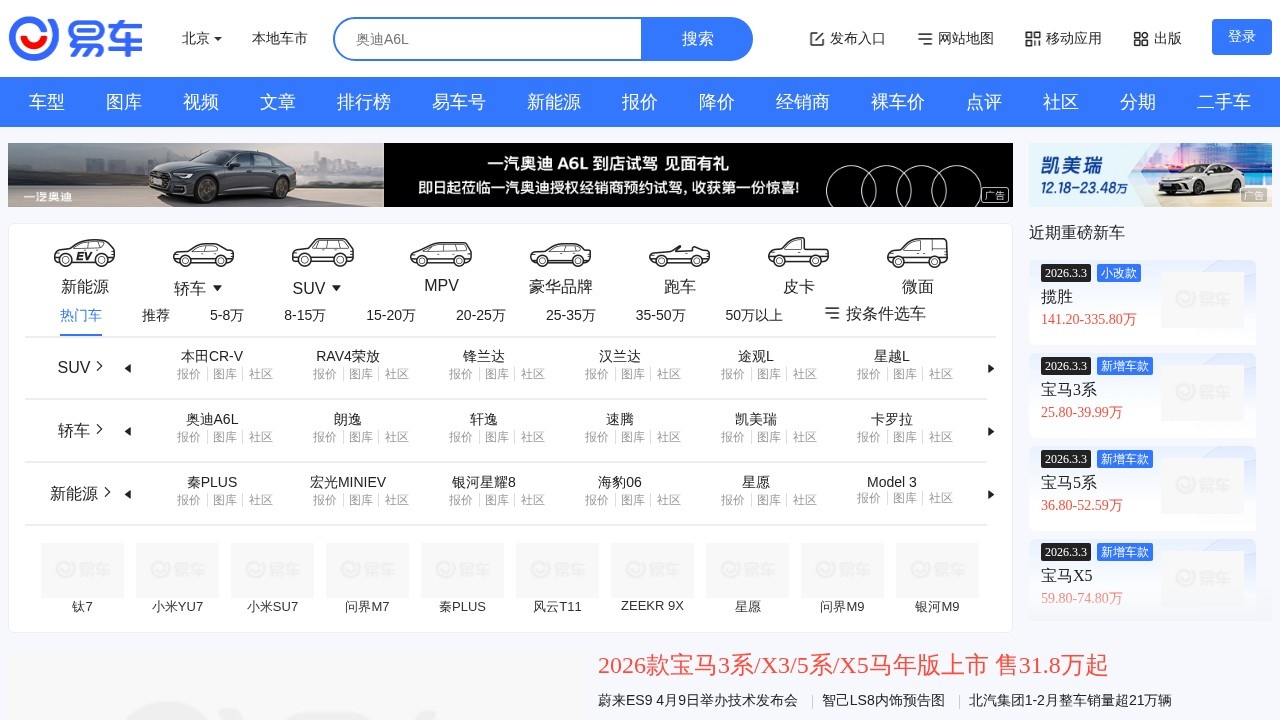Open the 移动应用 mobile app icon

pyautogui.click(x=1032, y=38)
